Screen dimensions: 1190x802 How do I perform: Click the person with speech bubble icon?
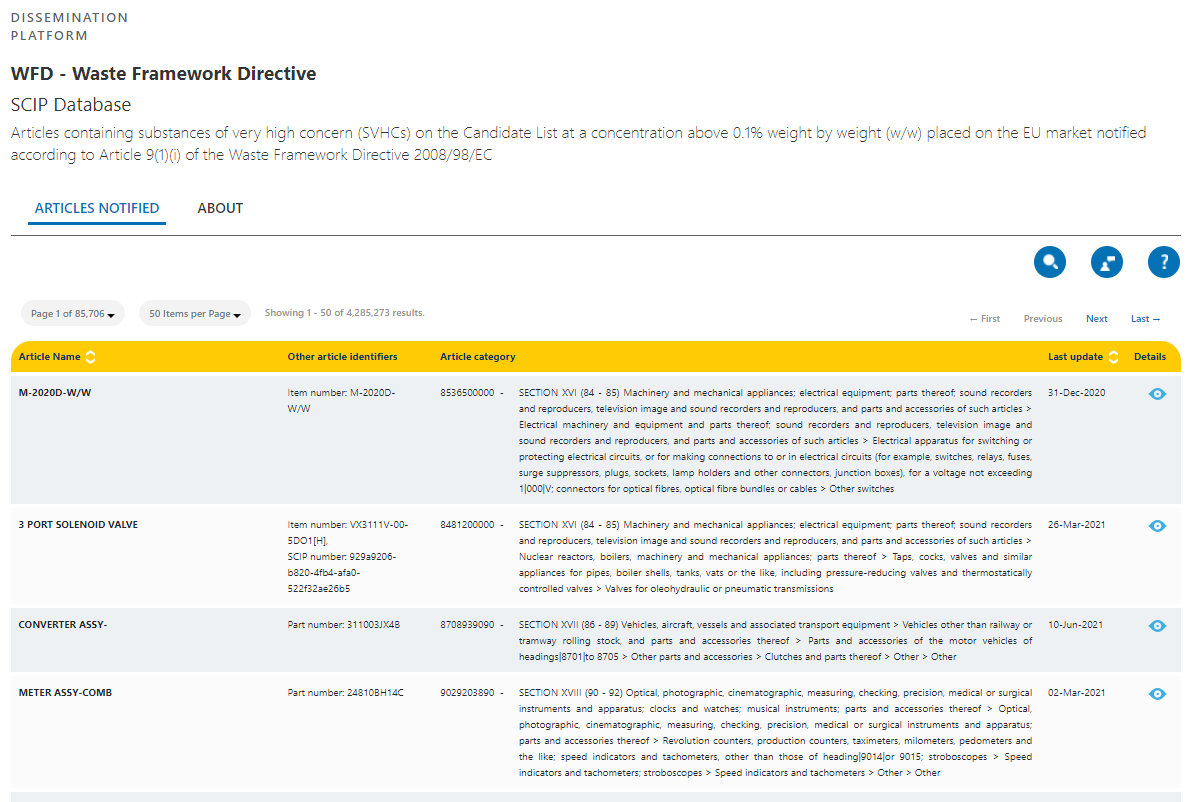[x=1107, y=263]
